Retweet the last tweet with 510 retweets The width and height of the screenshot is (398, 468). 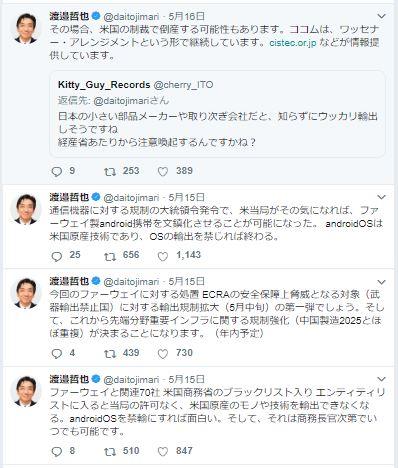pyautogui.click(x=110, y=452)
